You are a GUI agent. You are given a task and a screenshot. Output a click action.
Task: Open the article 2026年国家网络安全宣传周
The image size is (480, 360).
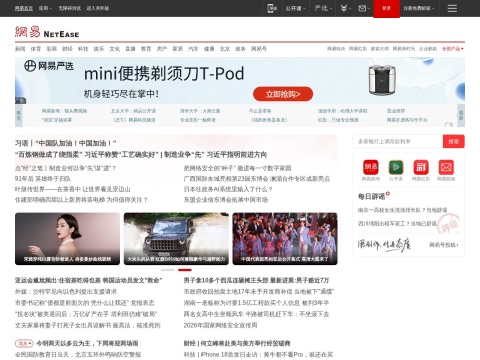pos(220,325)
